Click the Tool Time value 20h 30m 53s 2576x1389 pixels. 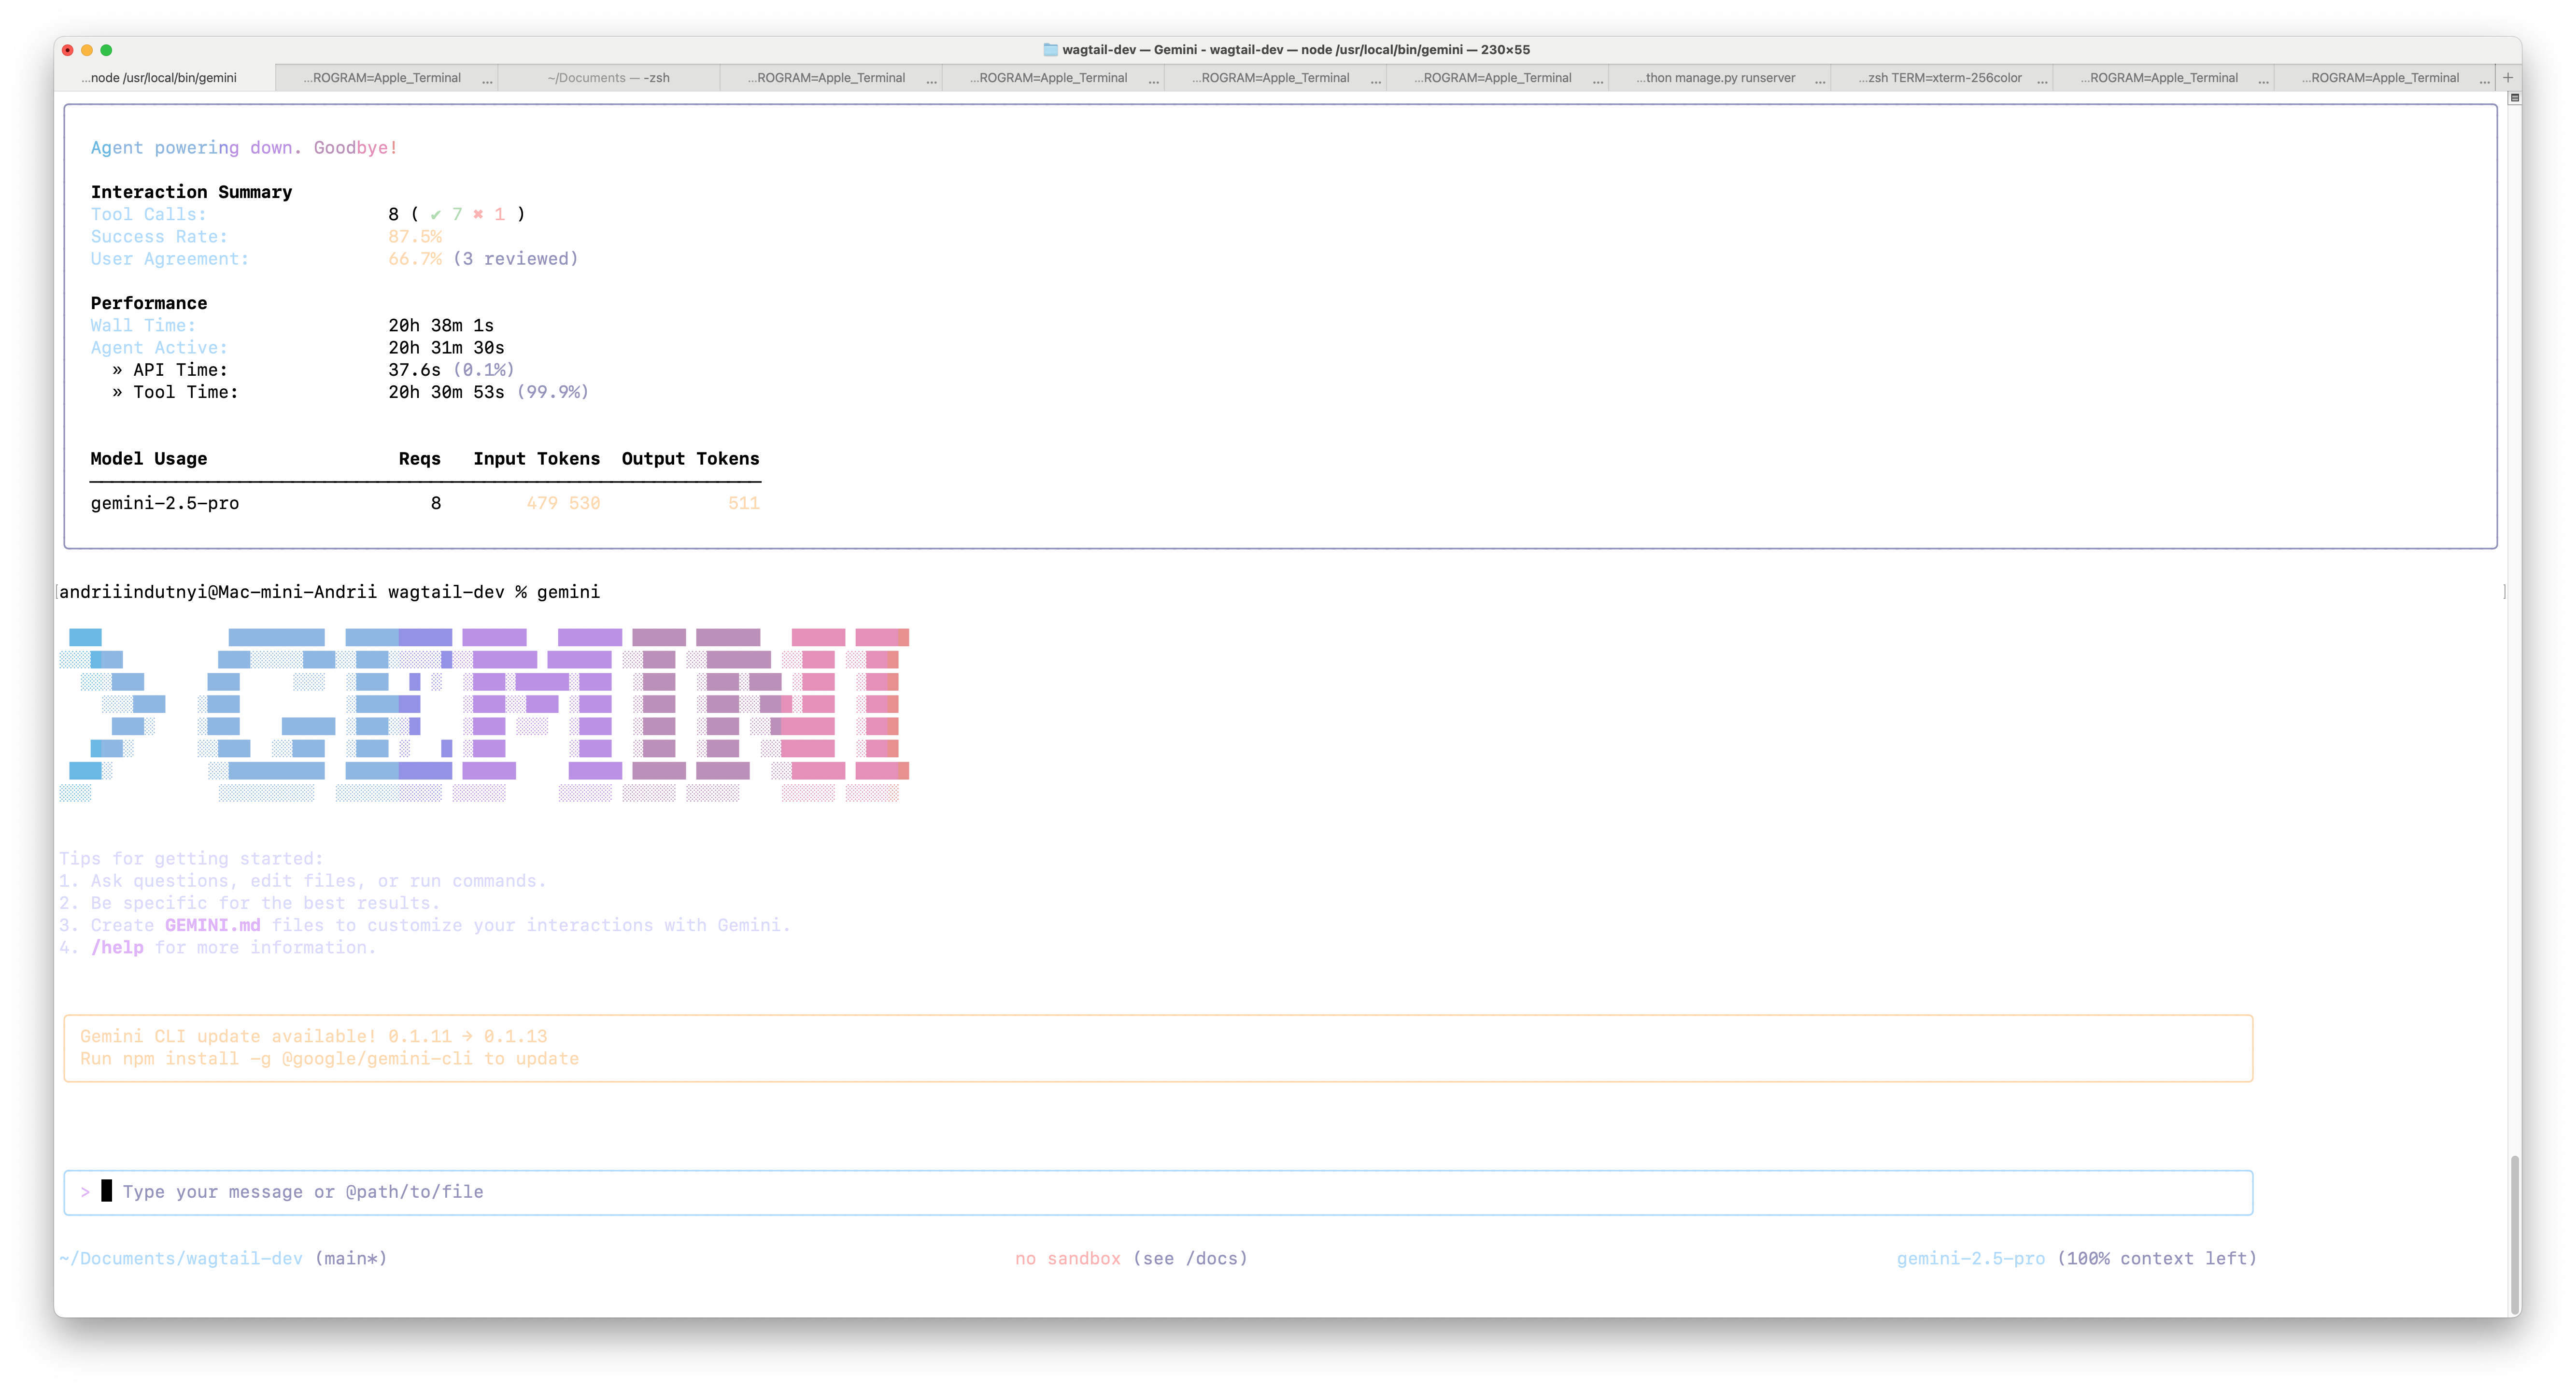coord(446,392)
